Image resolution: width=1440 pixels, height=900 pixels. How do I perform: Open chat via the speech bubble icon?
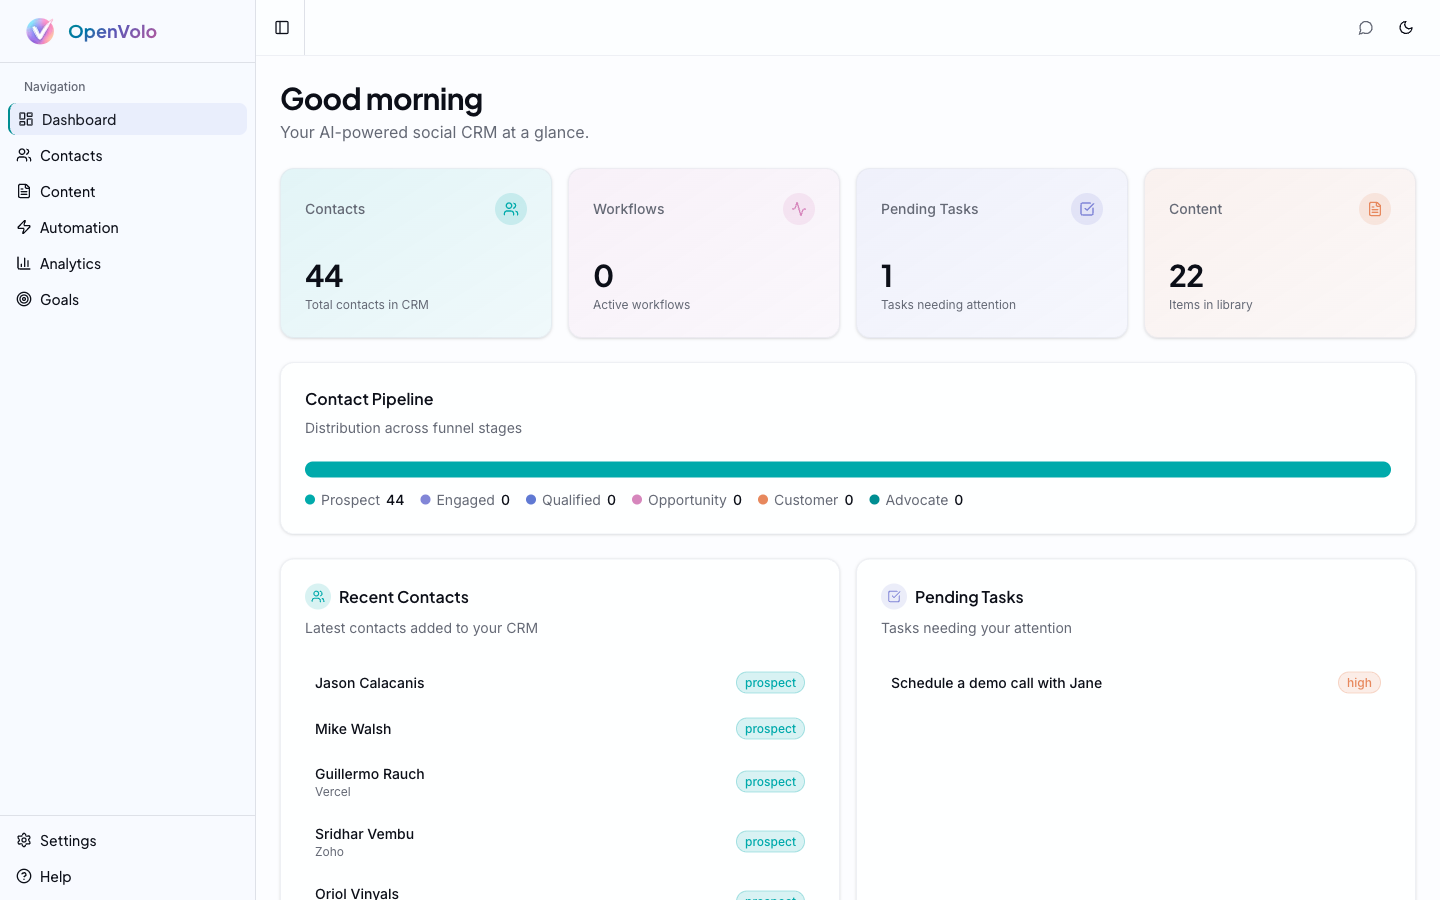click(x=1366, y=28)
